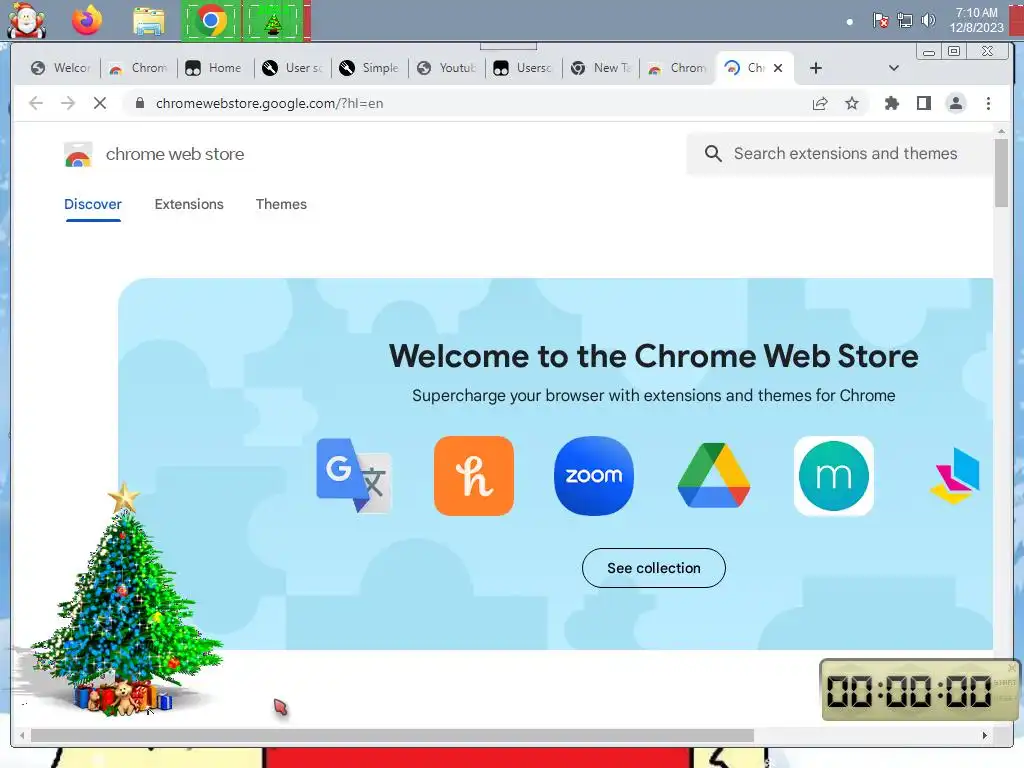Screen dimensions: 1024x768
Task: Switch to the New Tab browser tab
Action: point(600,68)
